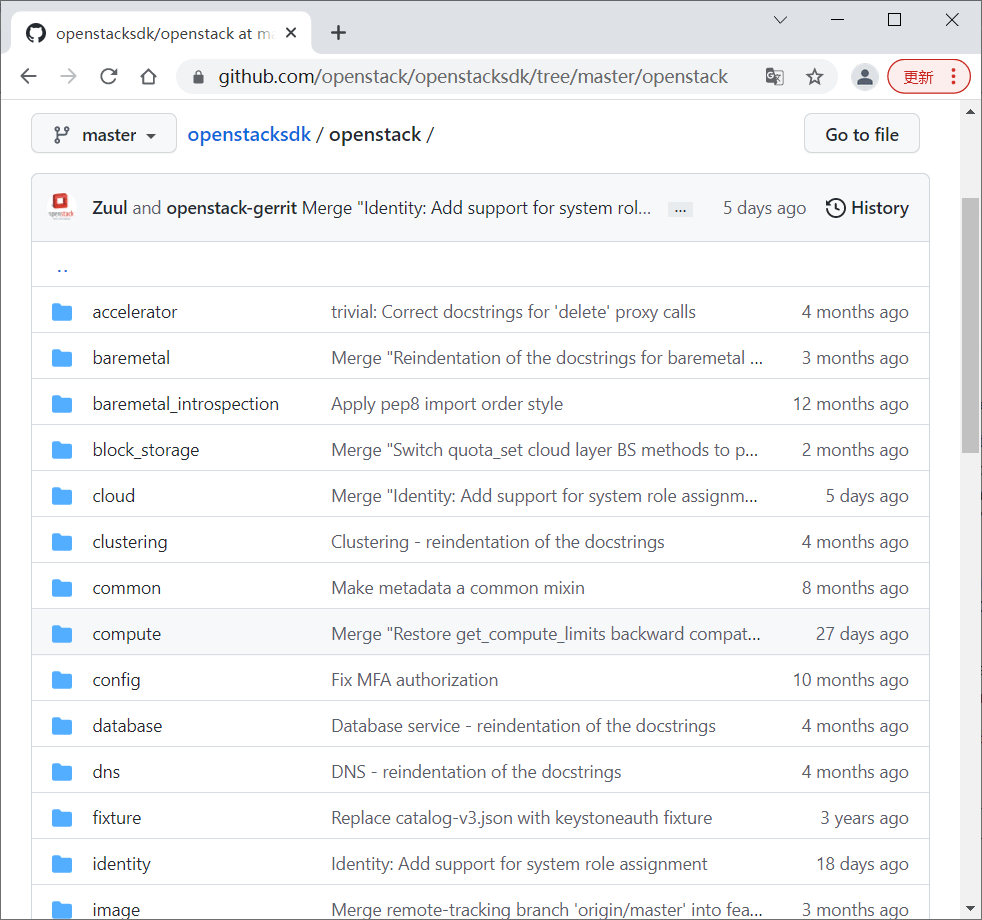Open the compute folder icon
982x920 pixels.
pyautogui.click(x=62, y=634)
